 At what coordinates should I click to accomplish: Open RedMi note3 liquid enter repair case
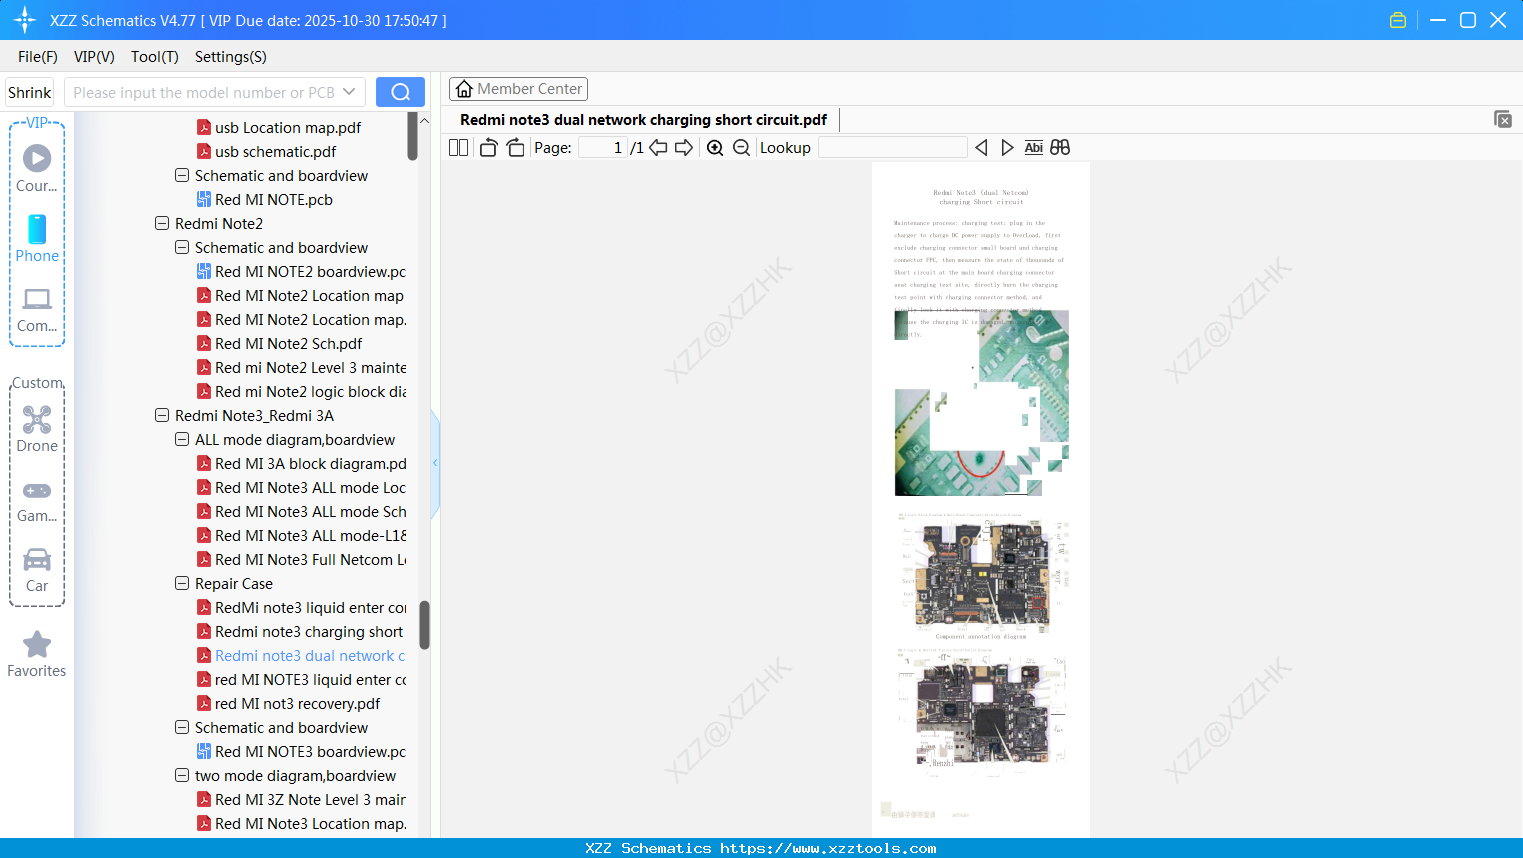tap(310, 607)
